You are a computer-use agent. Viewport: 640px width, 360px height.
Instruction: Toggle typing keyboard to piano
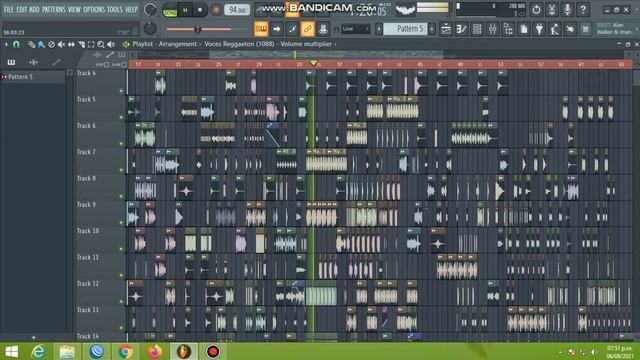tap(261, 29)
